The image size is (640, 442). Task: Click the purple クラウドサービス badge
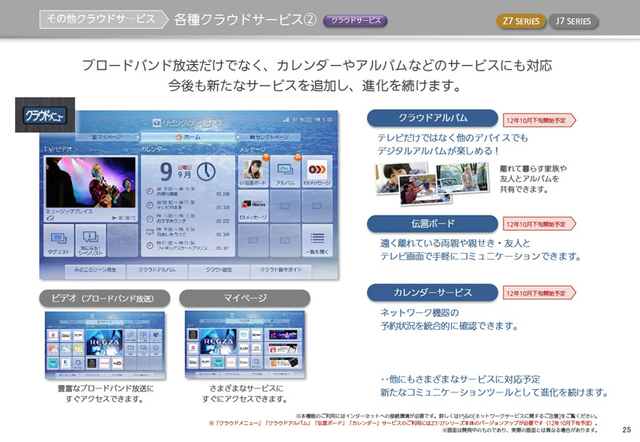click(356, 21)
